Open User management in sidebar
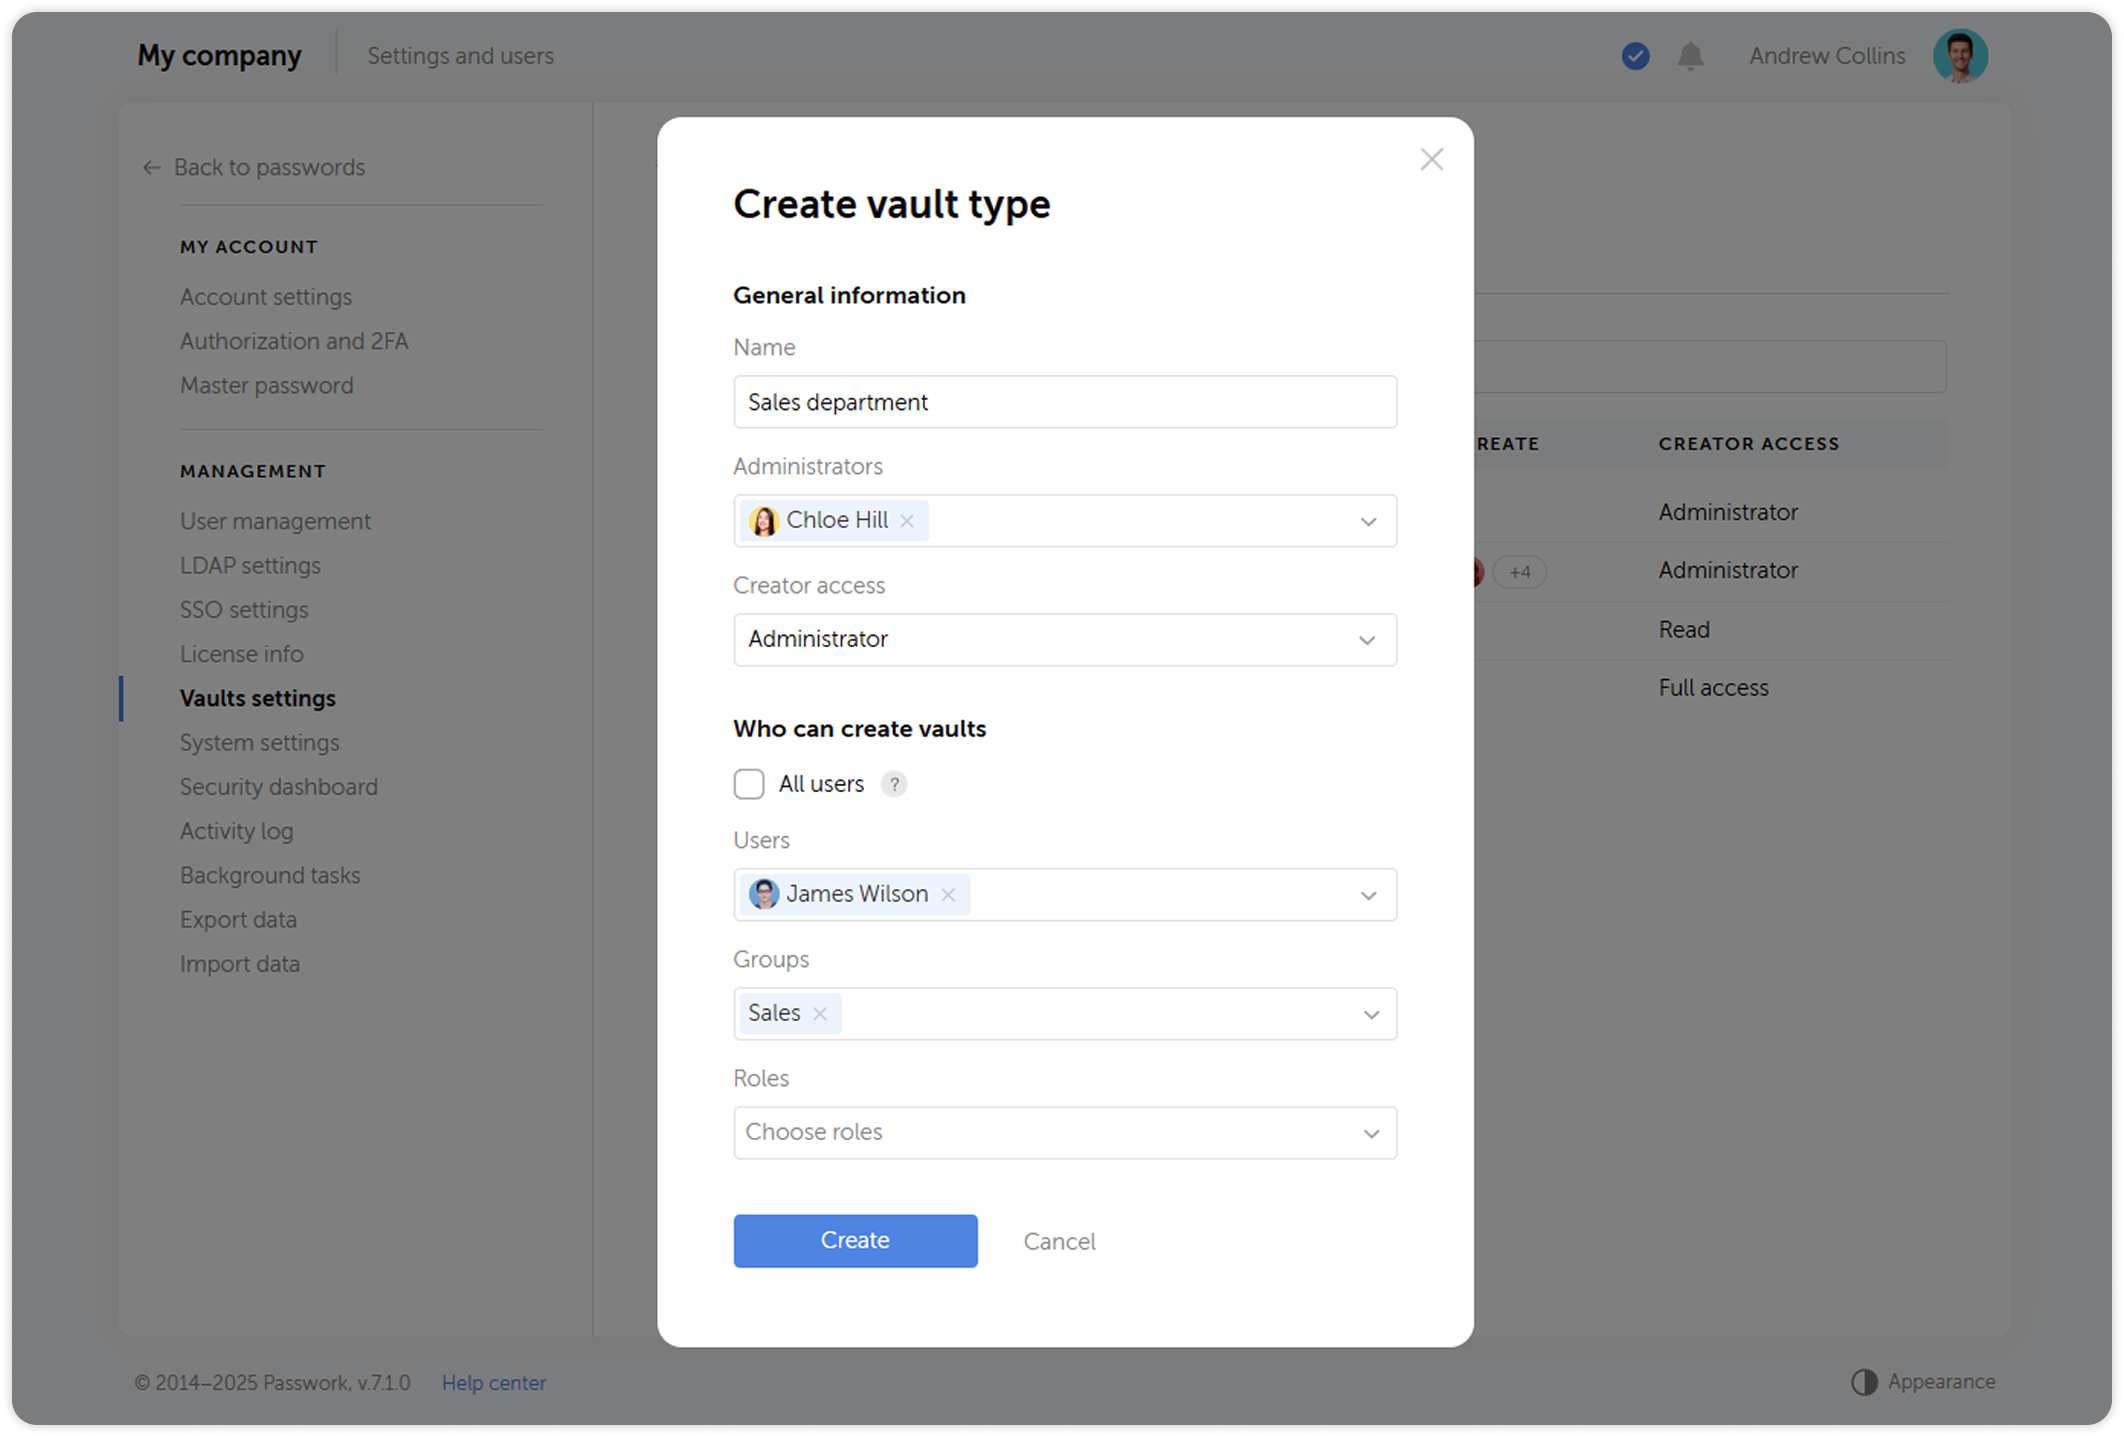This screenshot has width=2124, height=1437. (275, 521)
